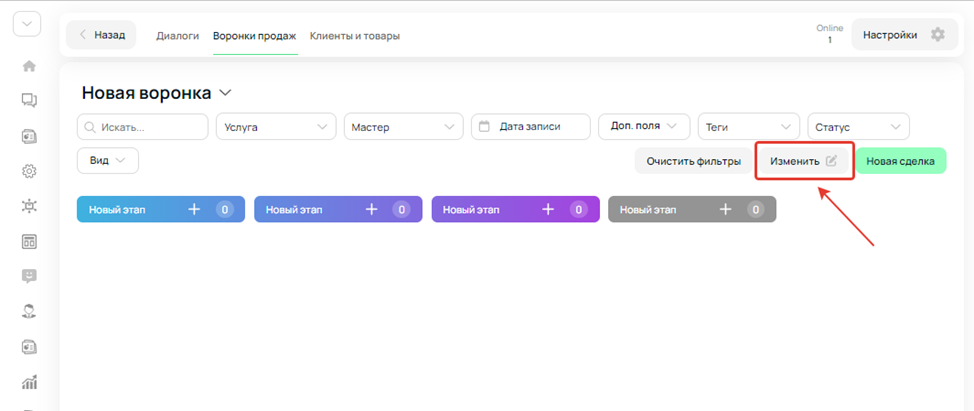Open the Статус filter dropdown
The width and height of the screenshot is (974, 411).
coord(858,127)
